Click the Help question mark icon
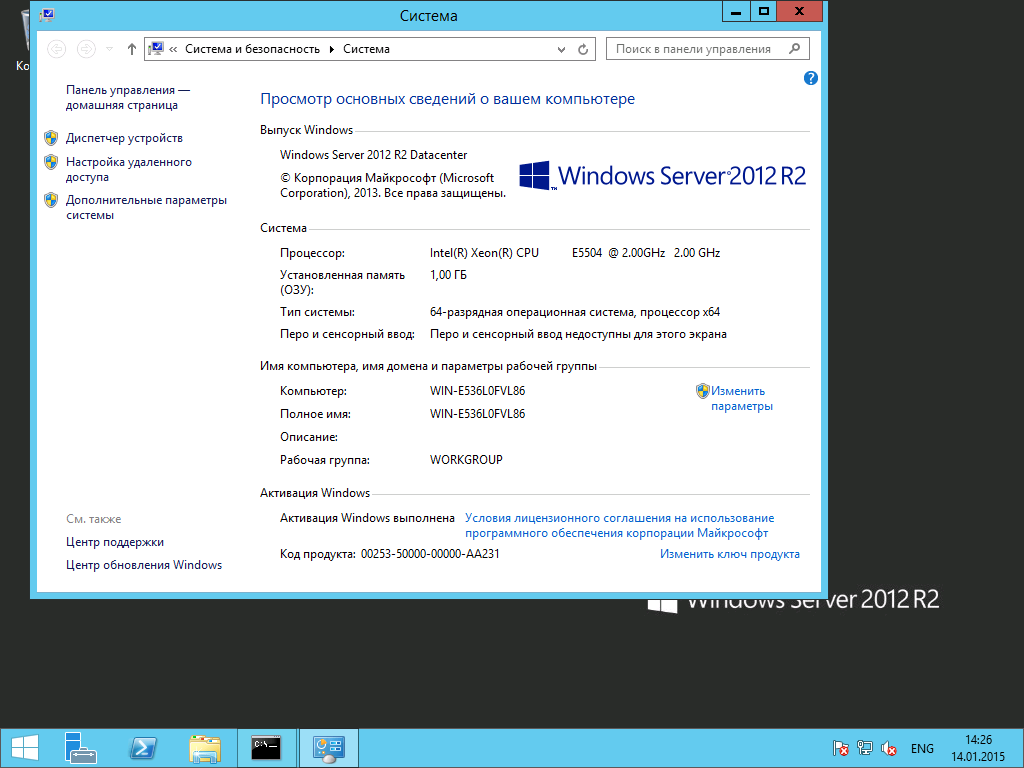Viewport: 1024px width, 768px height. 810,78
